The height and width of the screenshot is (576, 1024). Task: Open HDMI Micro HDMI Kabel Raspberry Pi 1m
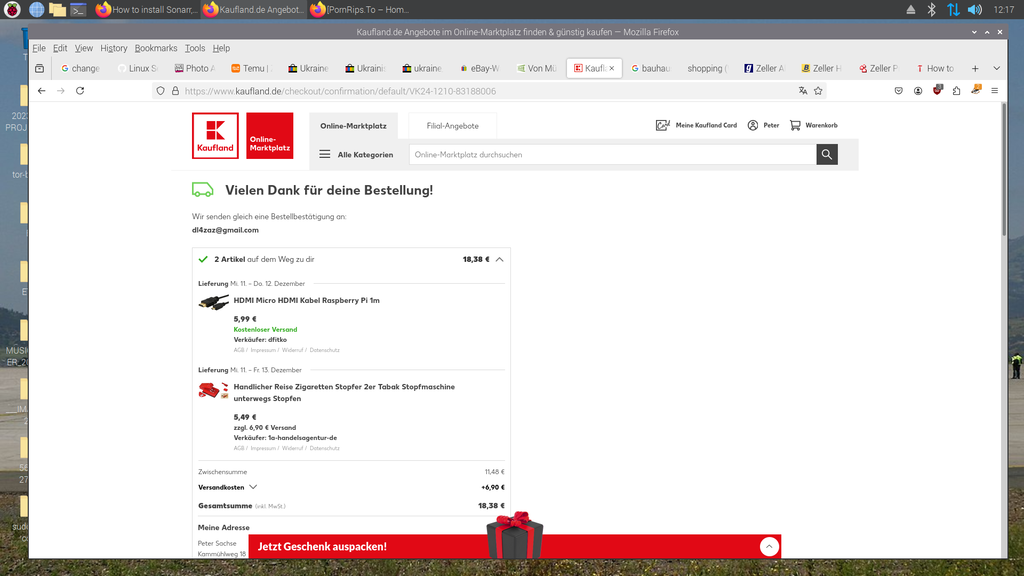(306, 300)
